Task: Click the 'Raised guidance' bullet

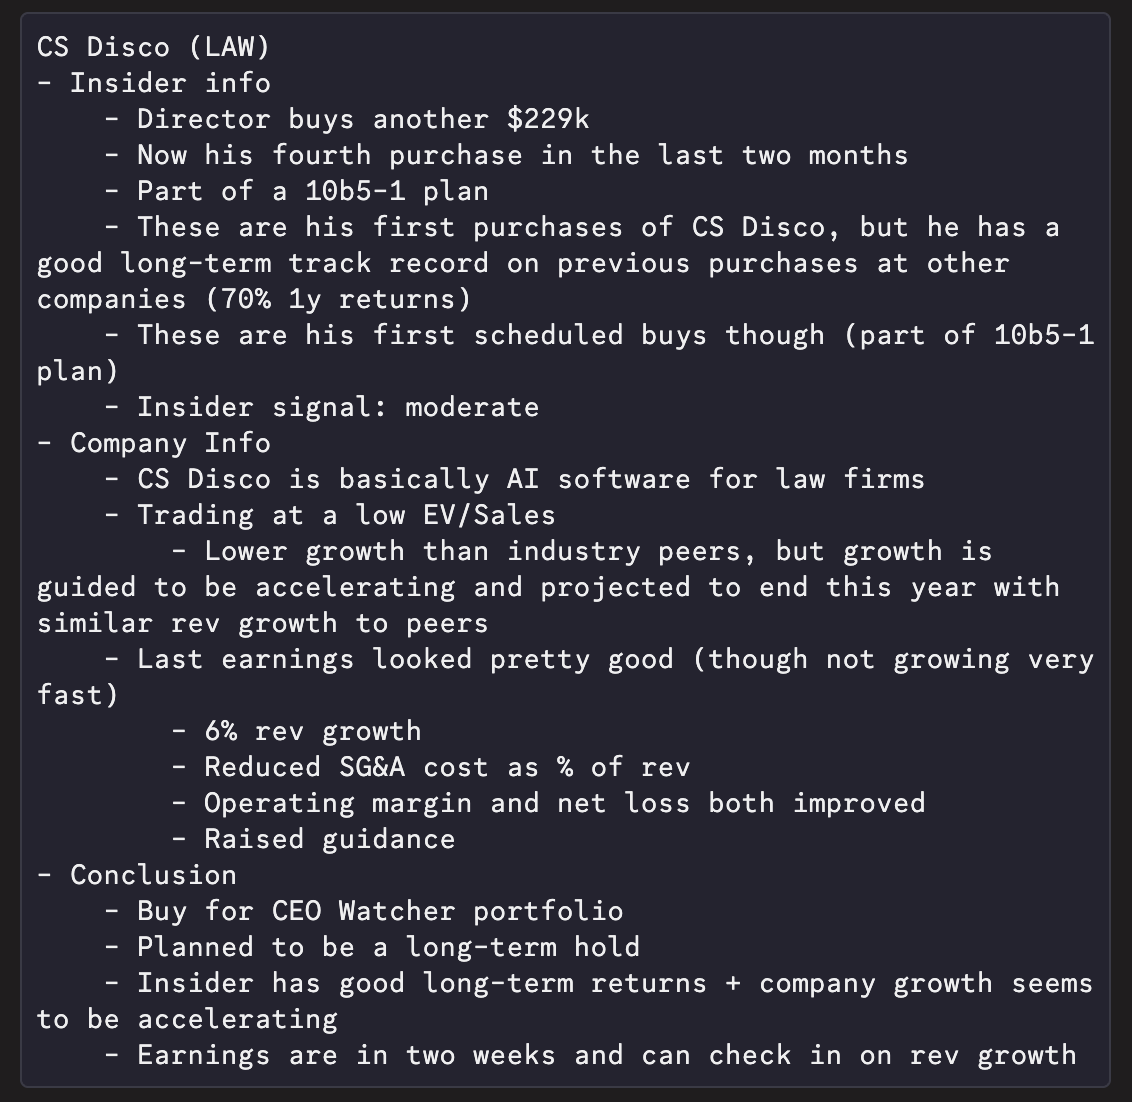Action: 330,840
